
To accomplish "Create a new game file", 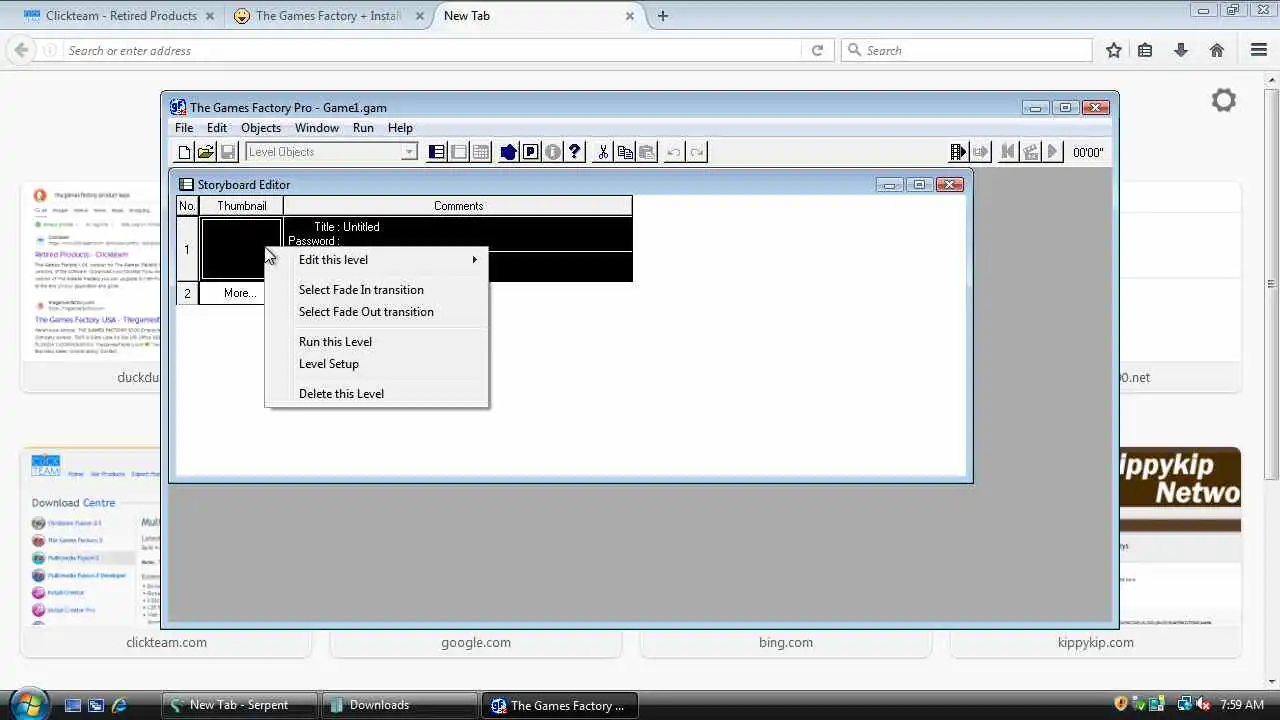I will (184, 152).
